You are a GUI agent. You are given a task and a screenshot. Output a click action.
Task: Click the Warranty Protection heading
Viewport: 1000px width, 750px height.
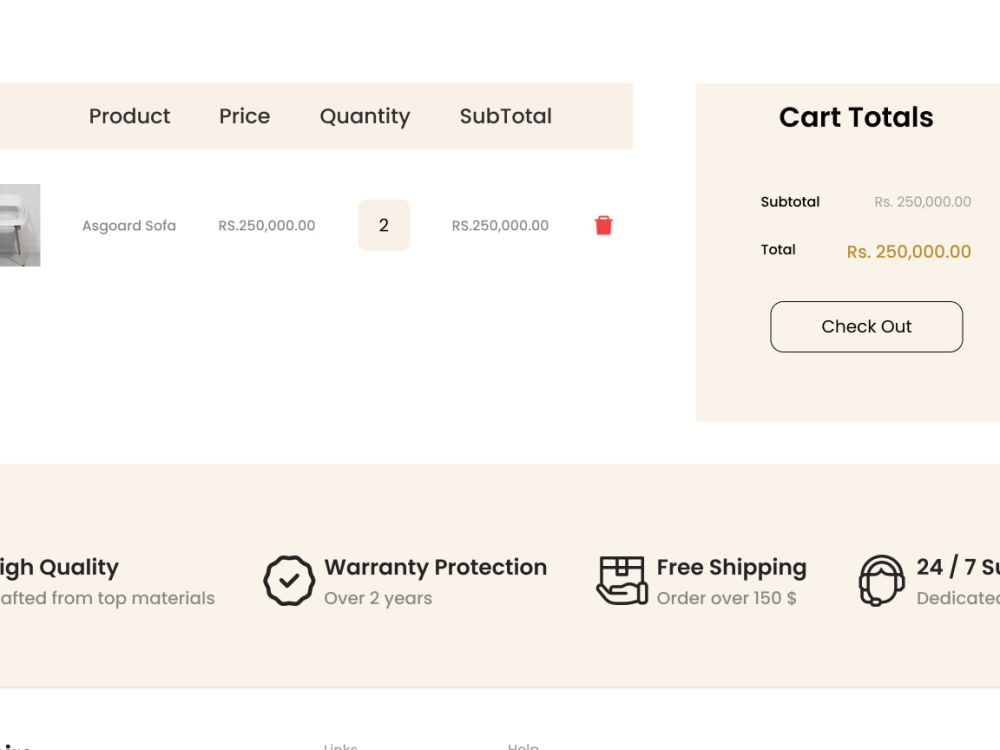click(436, 567)
